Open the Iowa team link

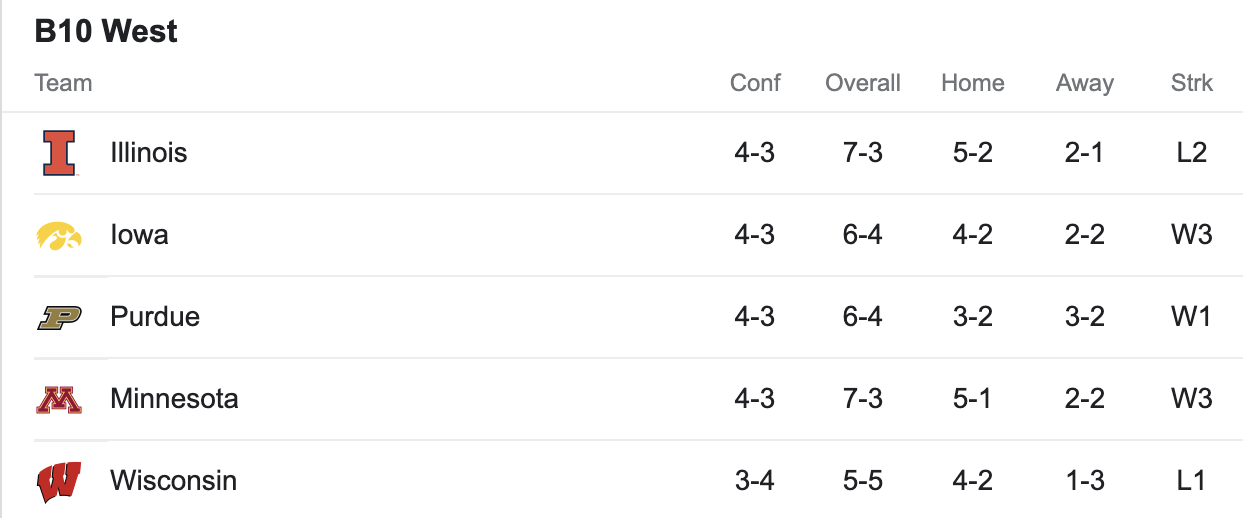pos(139,235)
